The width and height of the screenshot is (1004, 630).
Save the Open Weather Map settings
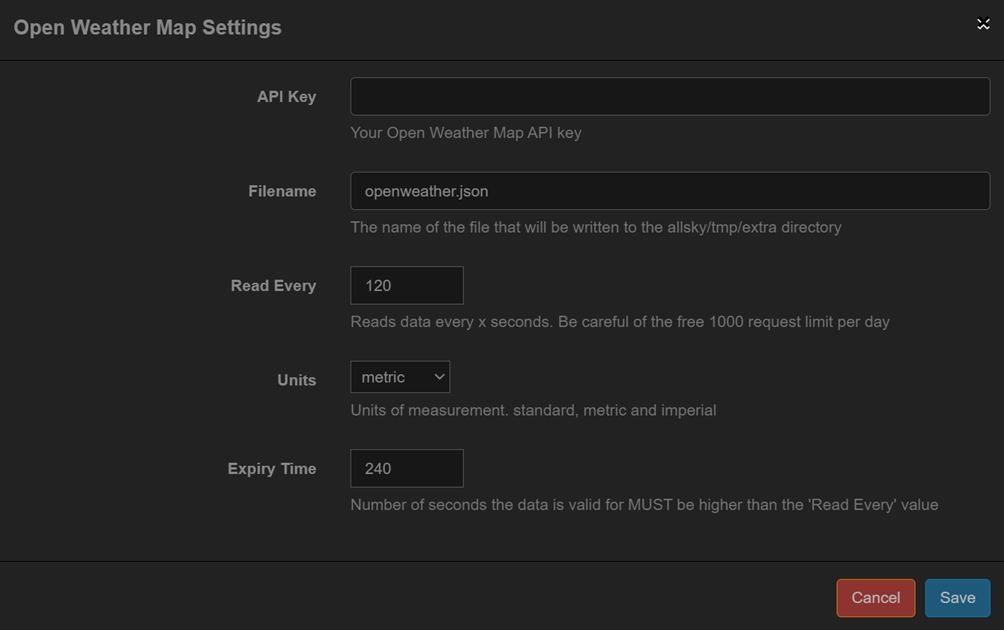(957, 597)
